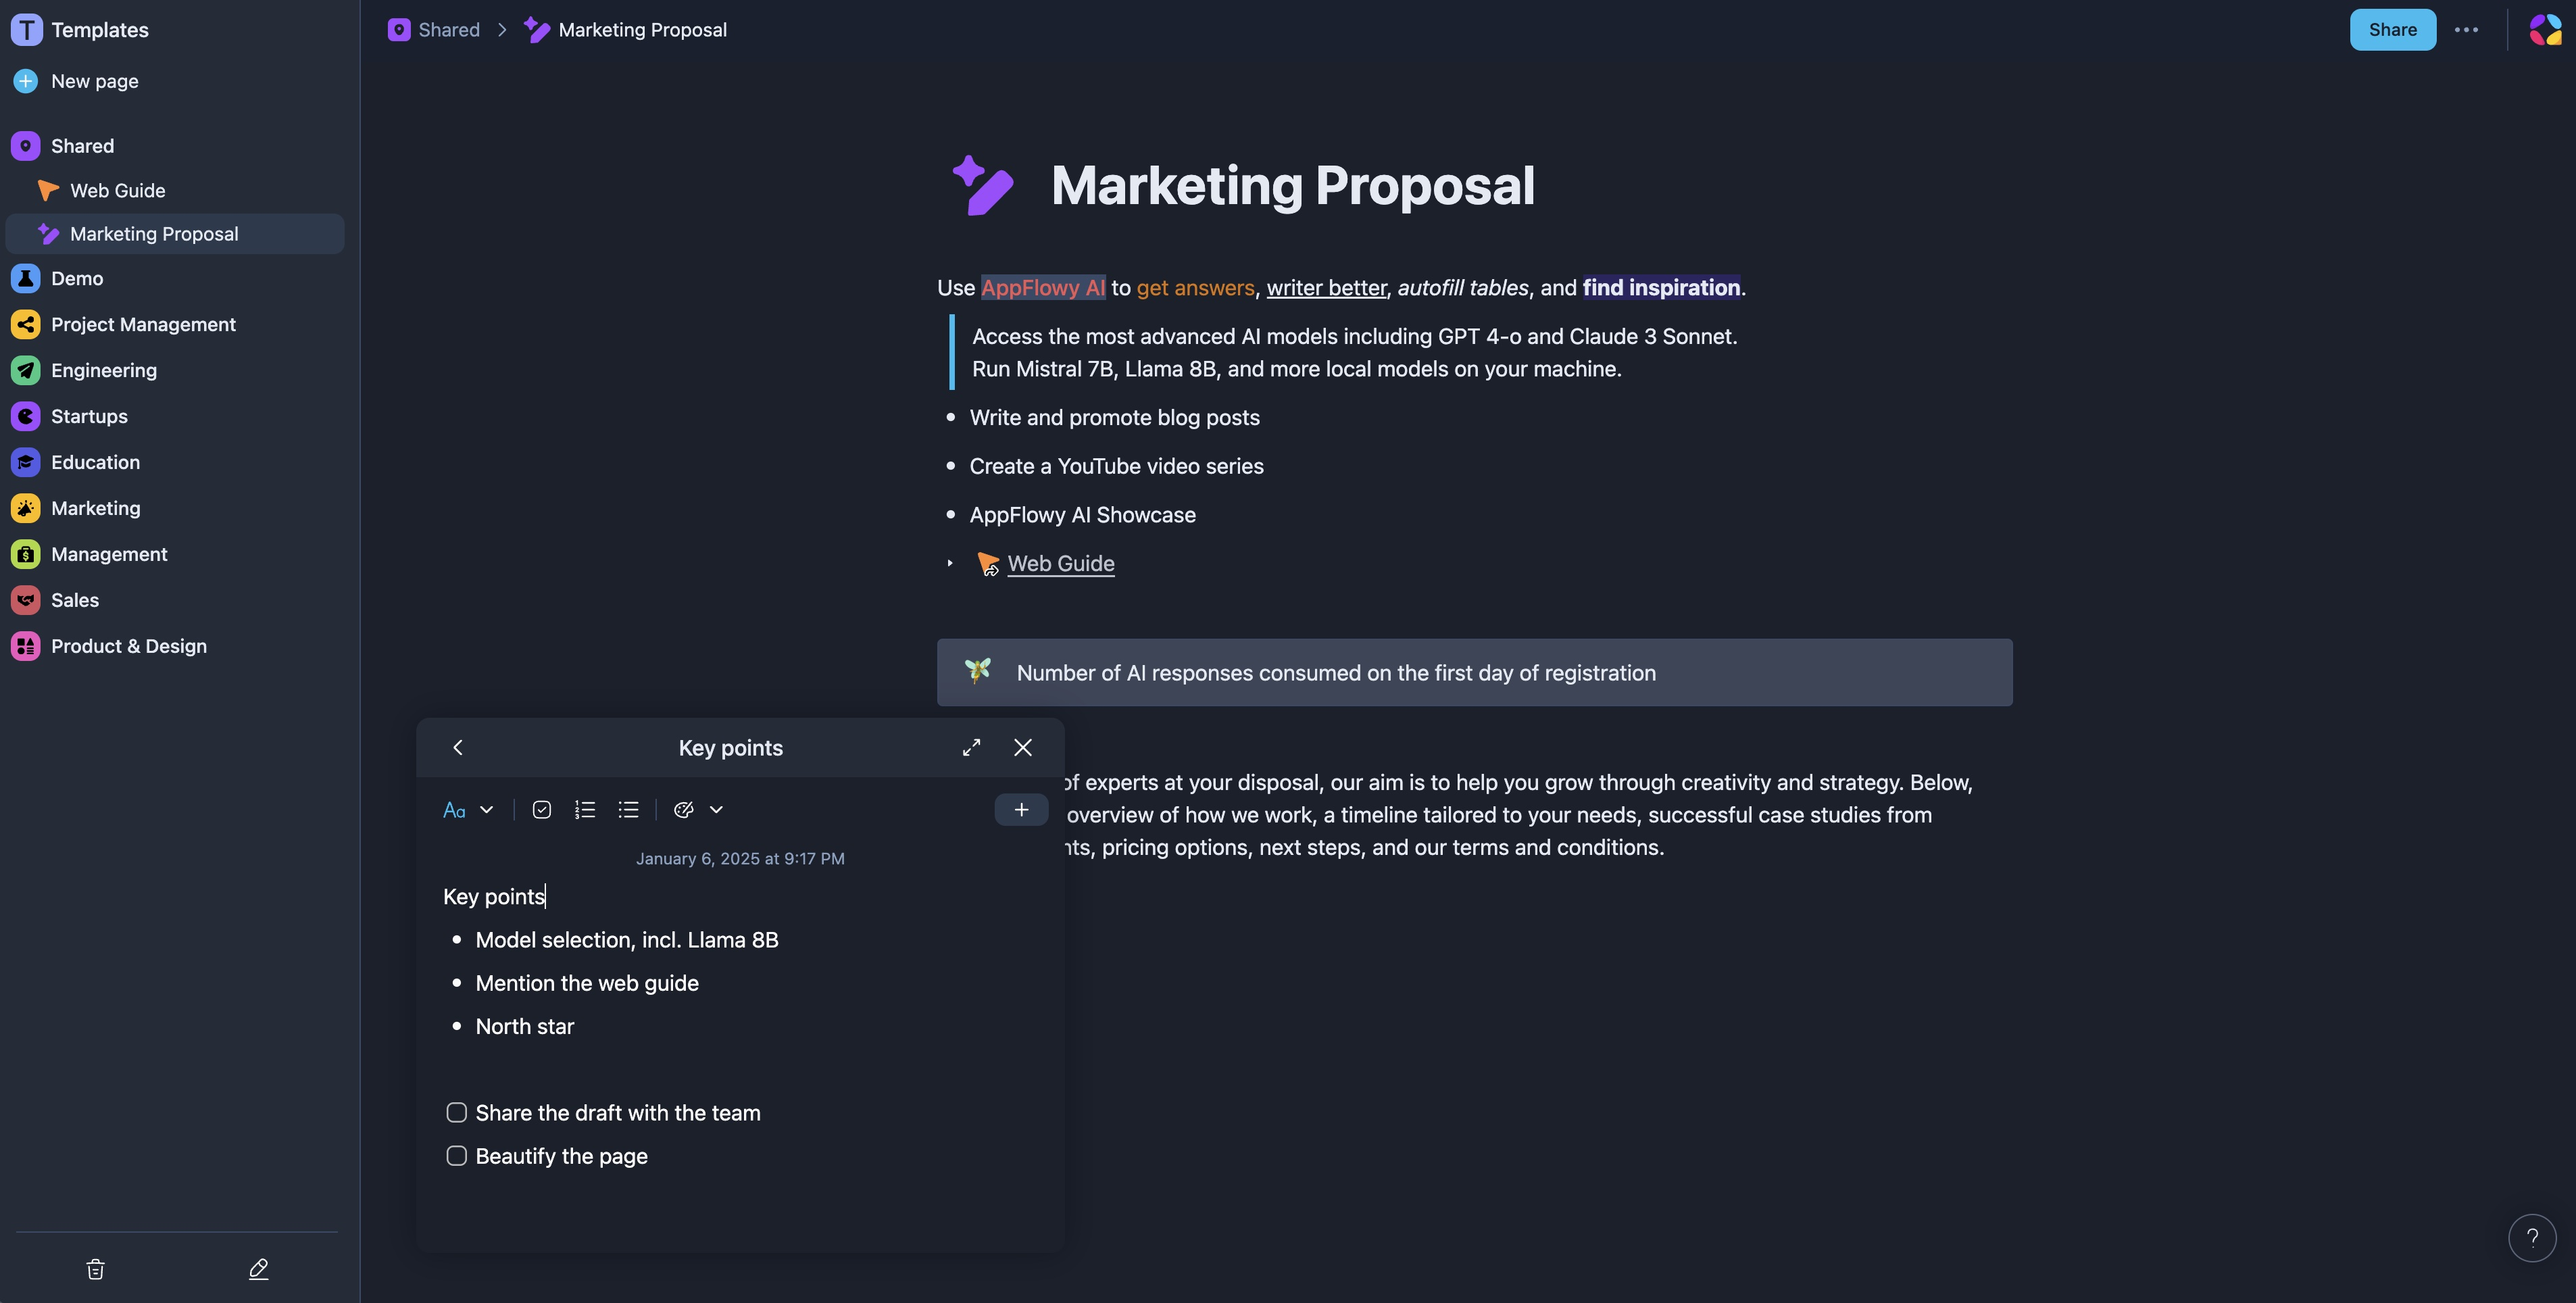
Task: Insert a bulleted list in the note
Action: tap(628, 810)
